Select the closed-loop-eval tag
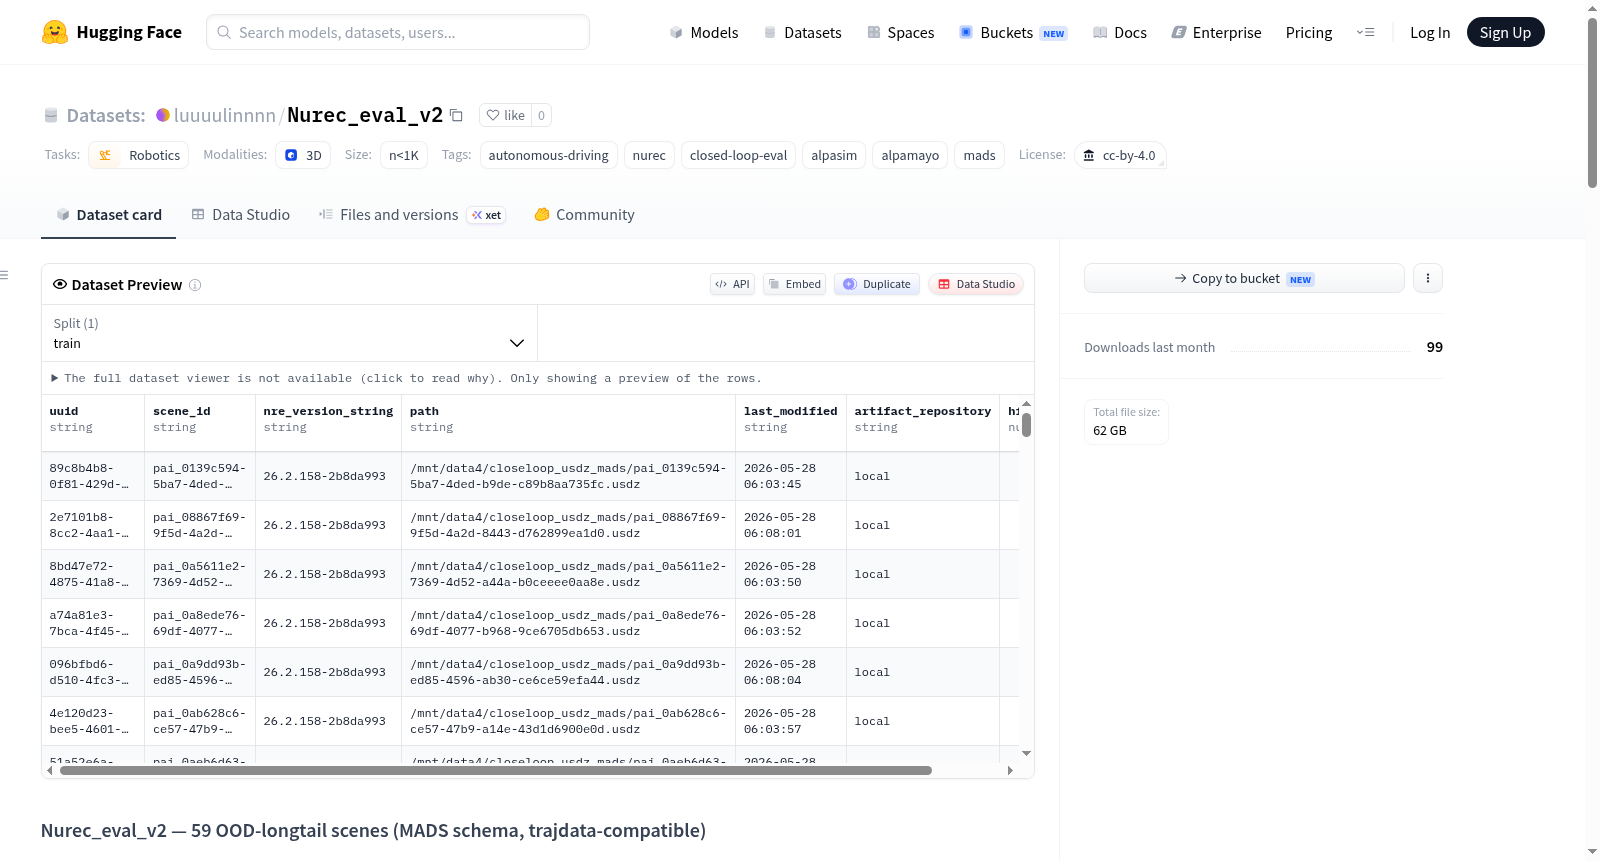This screenshot has width=1600, height=861. (x=738, y=155)
